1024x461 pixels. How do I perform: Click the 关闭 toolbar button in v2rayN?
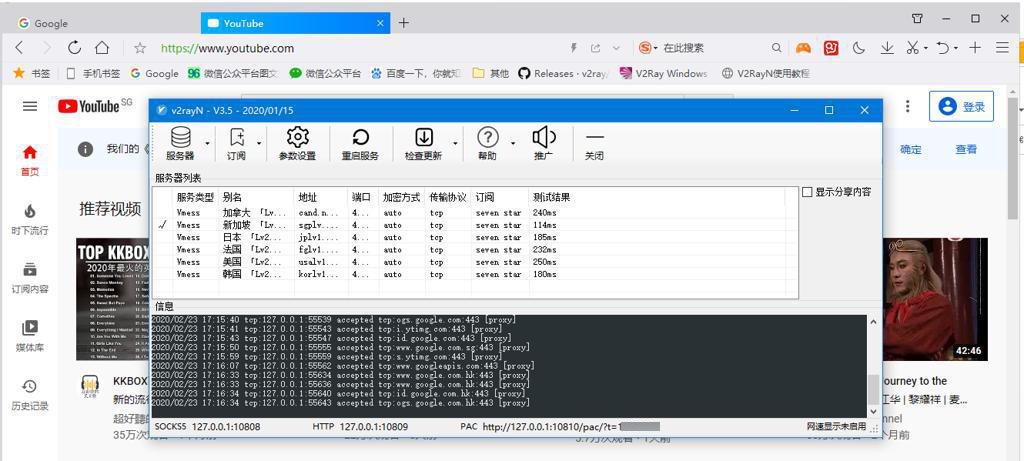pos(594,143)
